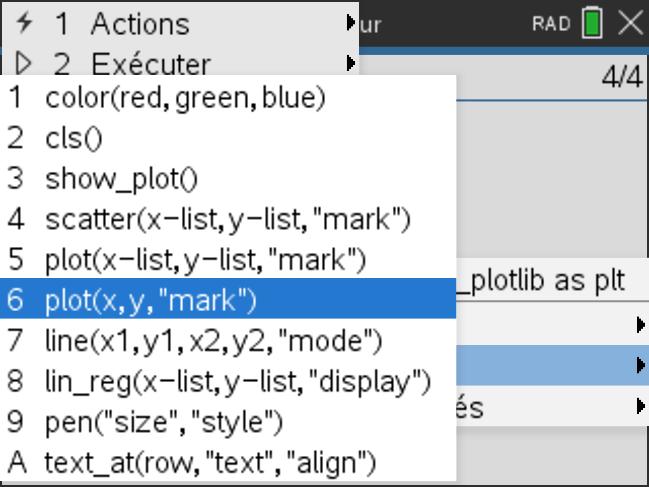The width and height of the screenshot is (649, 487).
Task: Select pen("size", "style") function
Action: (164, 422)
